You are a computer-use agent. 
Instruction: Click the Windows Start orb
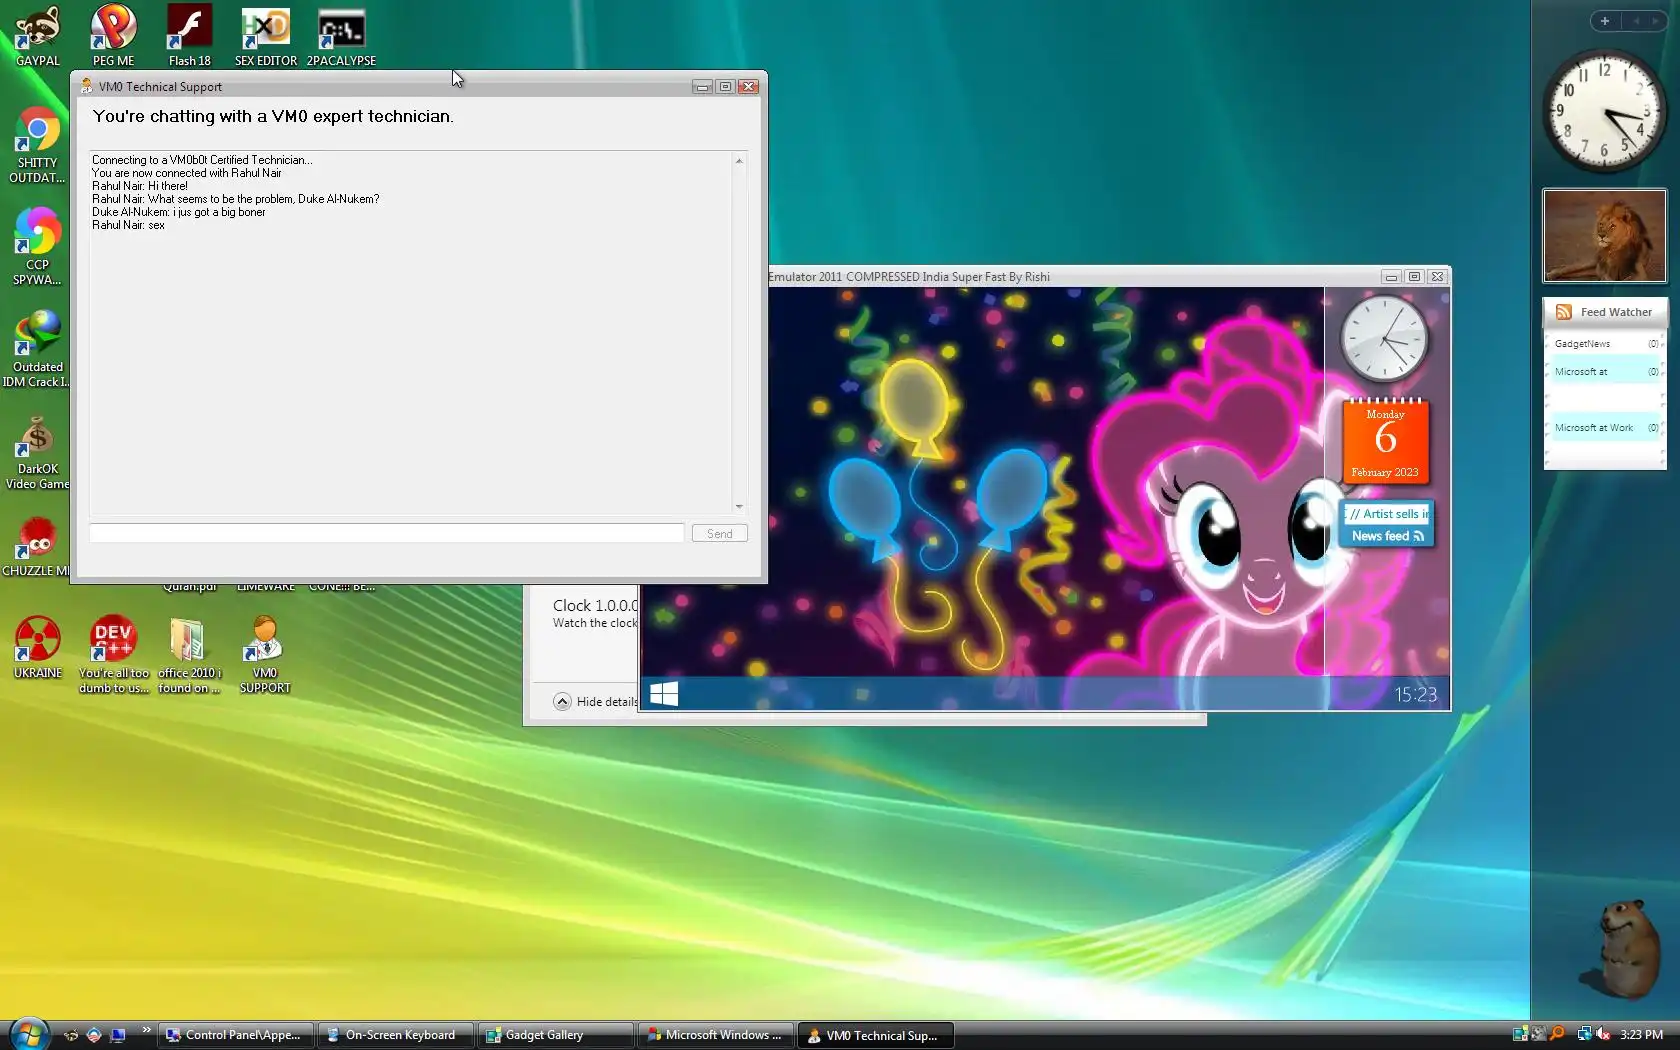[29, 1034]
